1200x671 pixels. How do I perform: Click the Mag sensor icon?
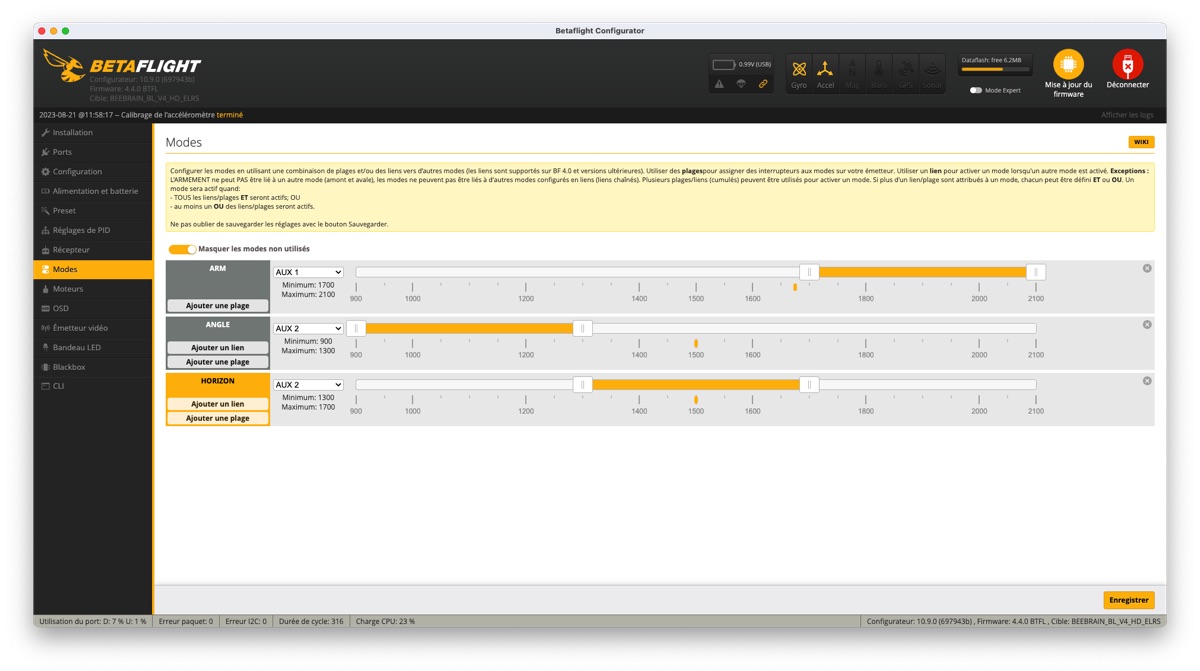pos(852,73)
